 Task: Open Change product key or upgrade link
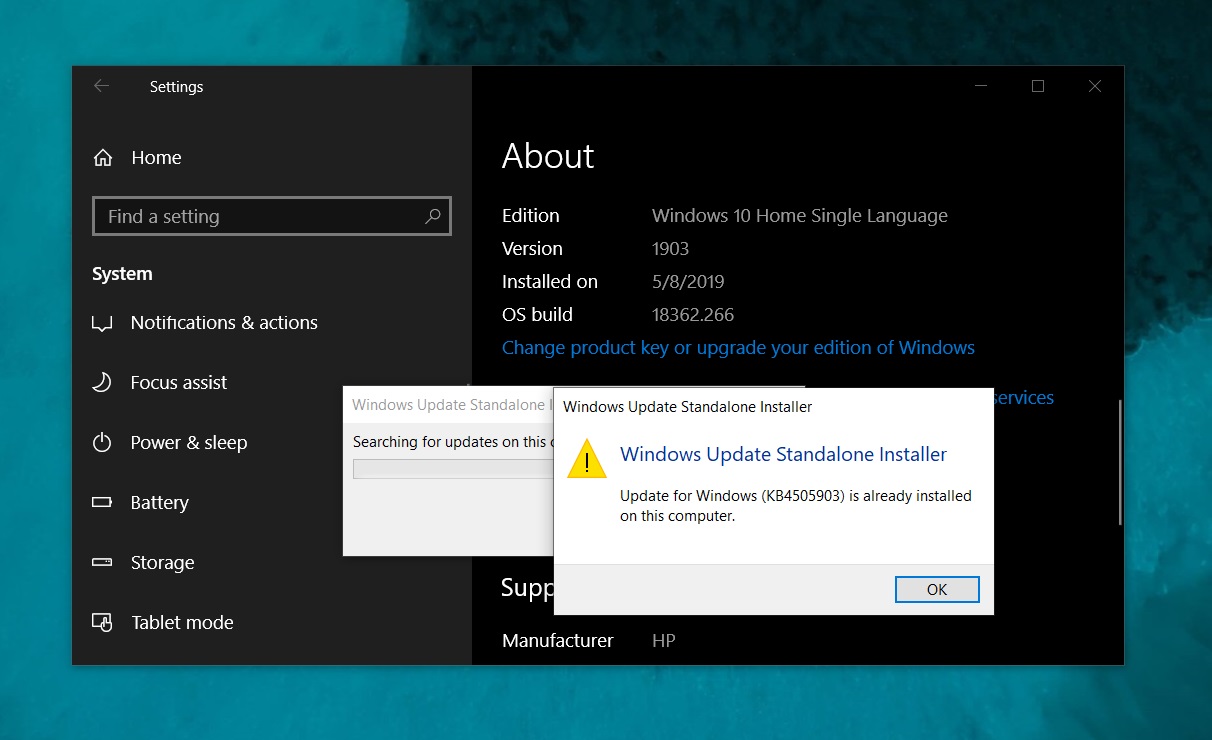[x=738, y=347]
